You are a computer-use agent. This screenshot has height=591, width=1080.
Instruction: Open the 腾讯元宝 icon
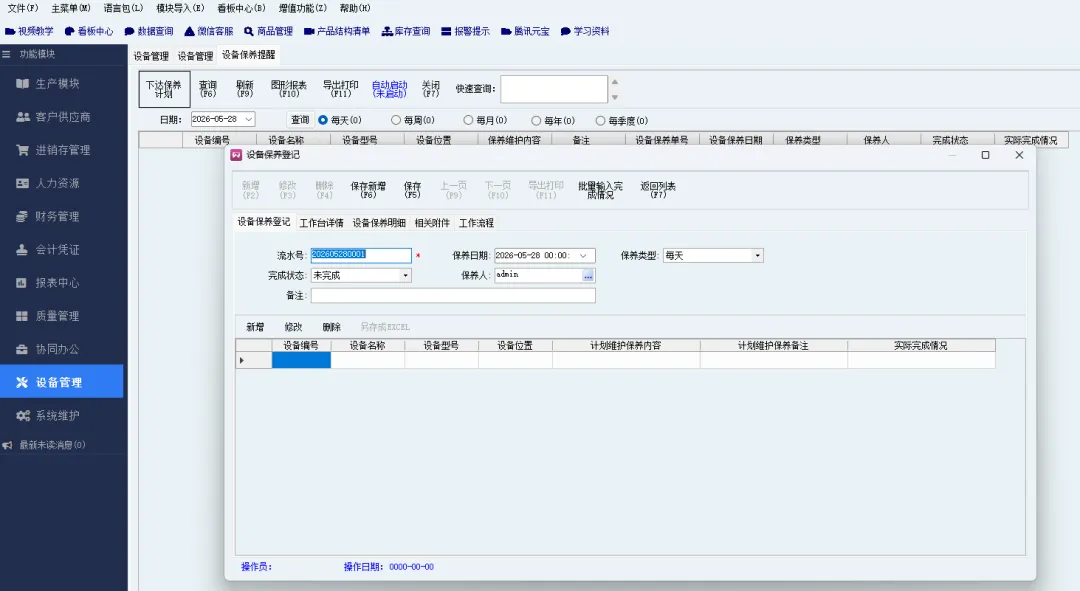(x=526, y=31)
